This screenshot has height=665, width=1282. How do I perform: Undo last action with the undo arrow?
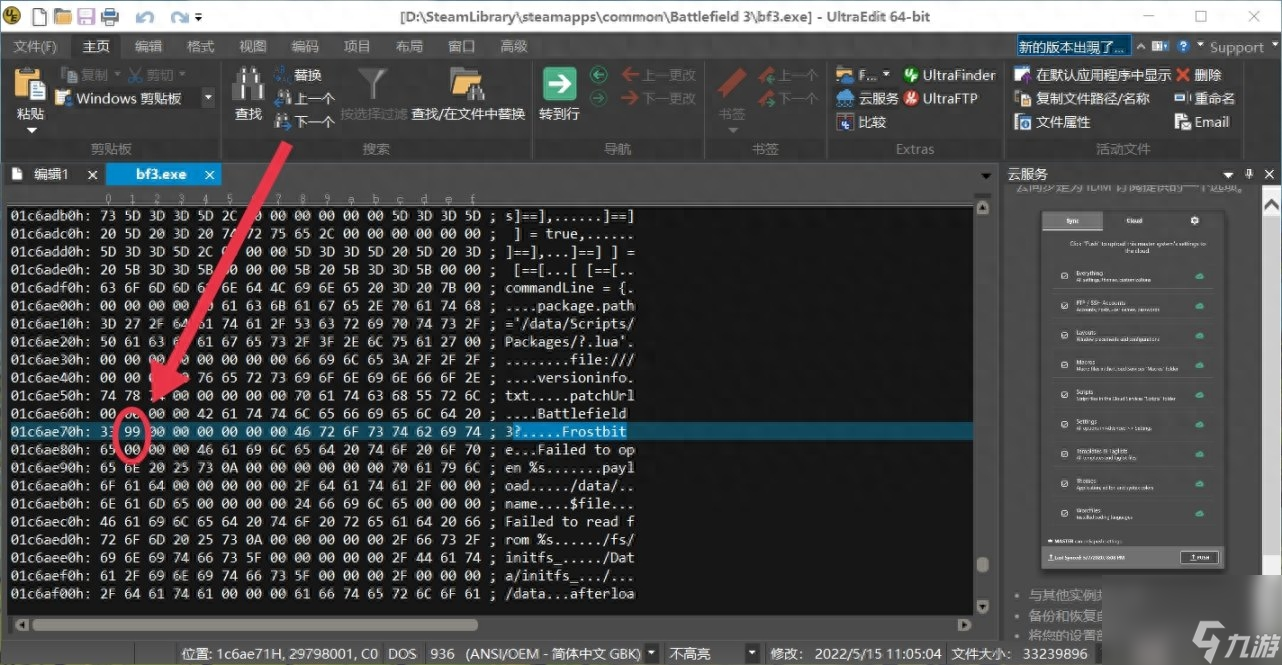[x=145, y=17]
